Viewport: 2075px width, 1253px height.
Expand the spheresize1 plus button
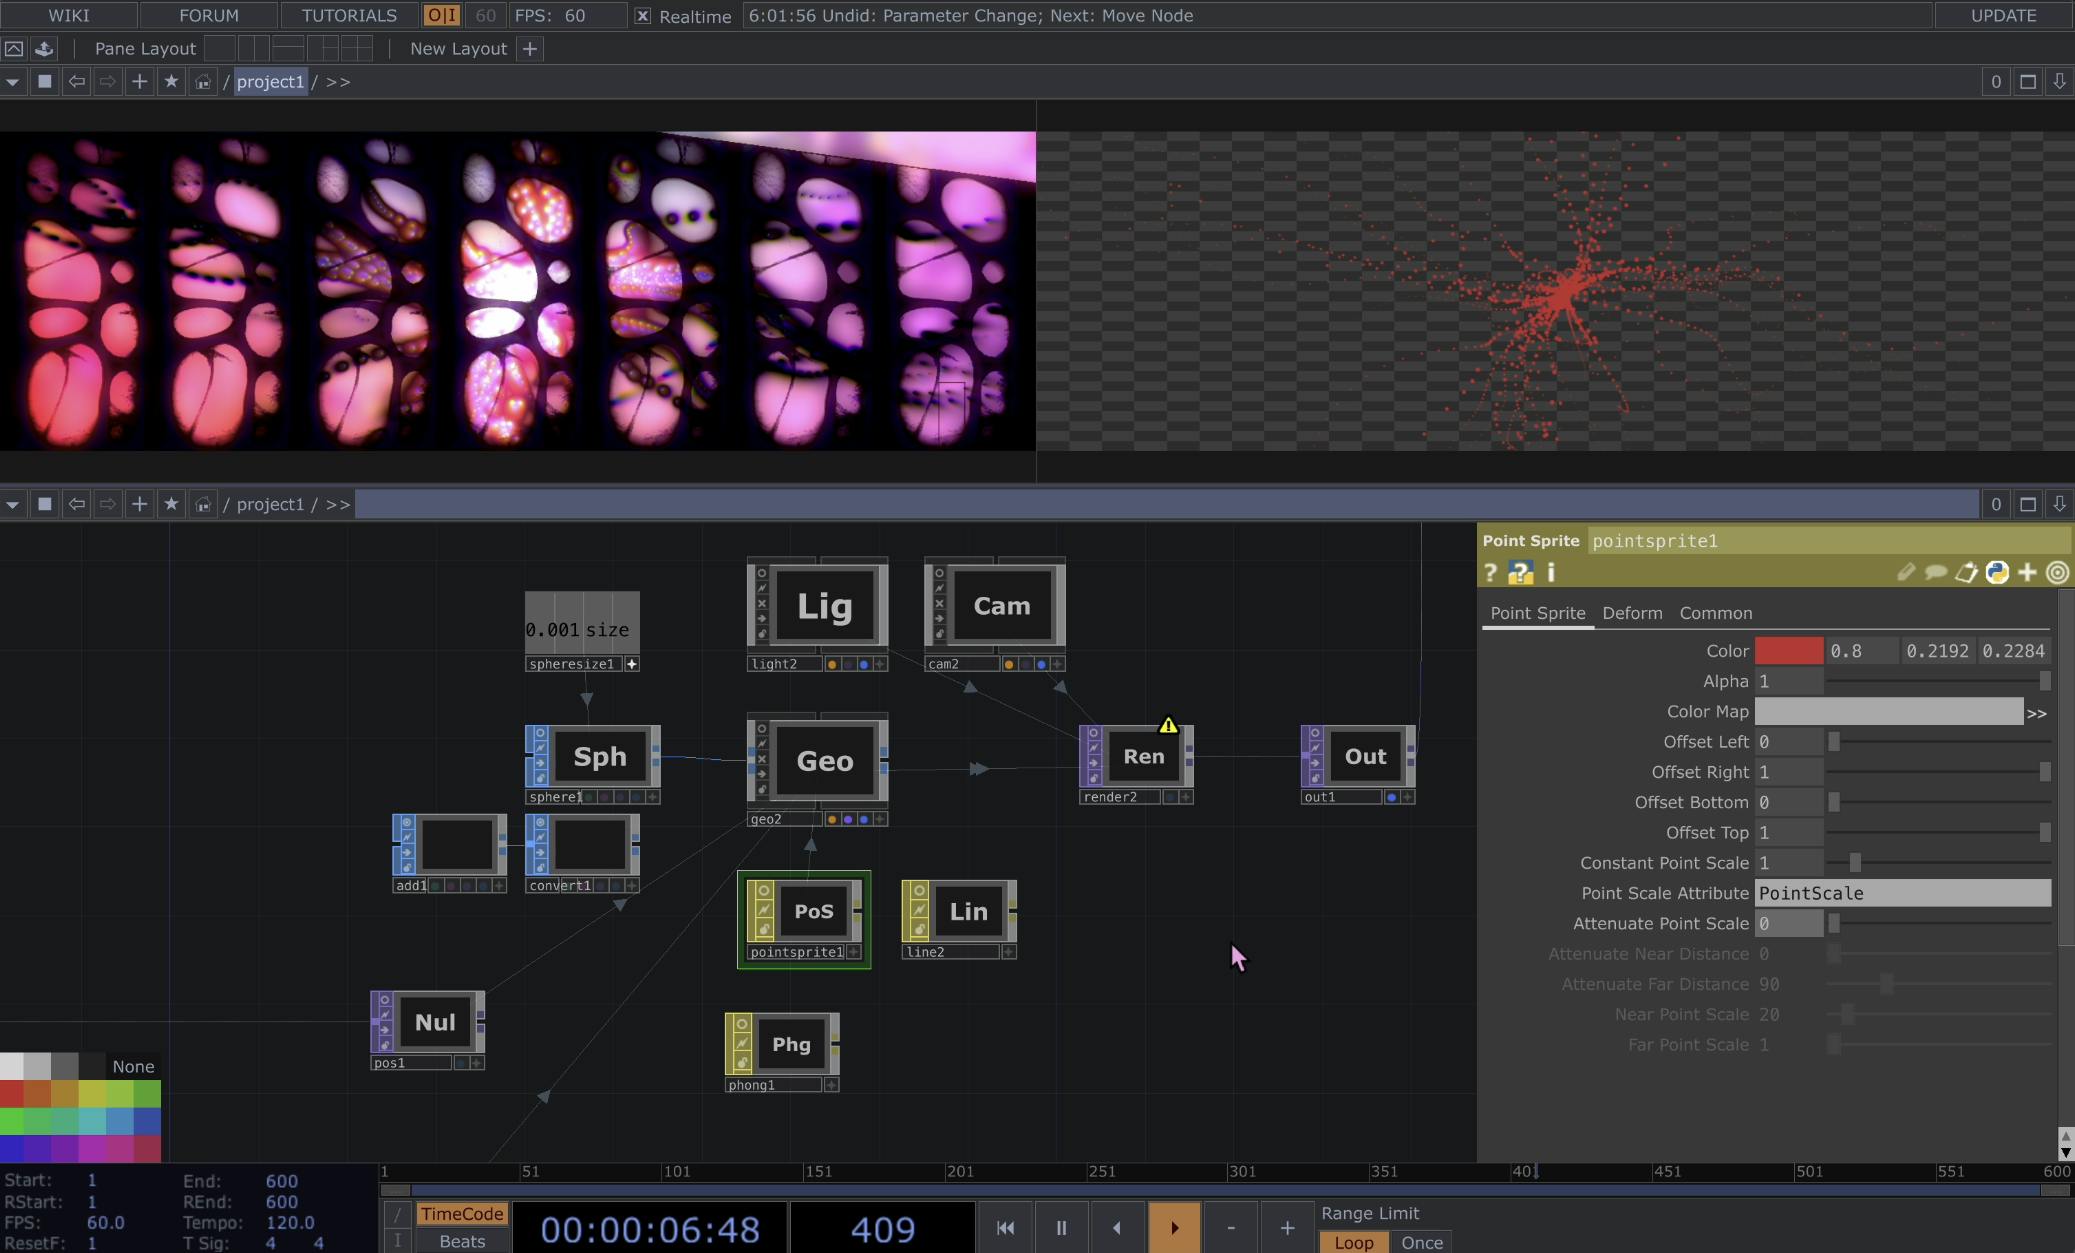coord(632,664)
